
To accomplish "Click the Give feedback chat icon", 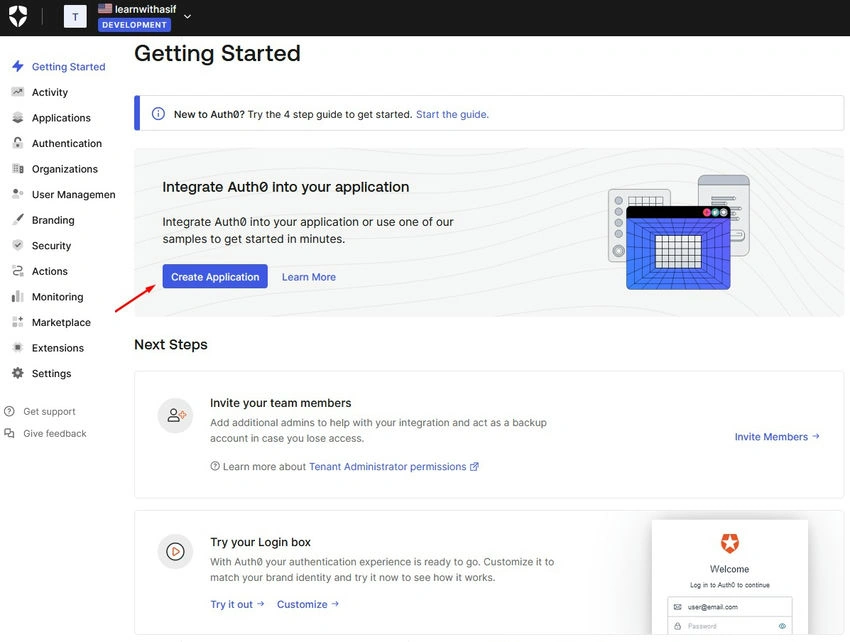I will click(9, 433).
